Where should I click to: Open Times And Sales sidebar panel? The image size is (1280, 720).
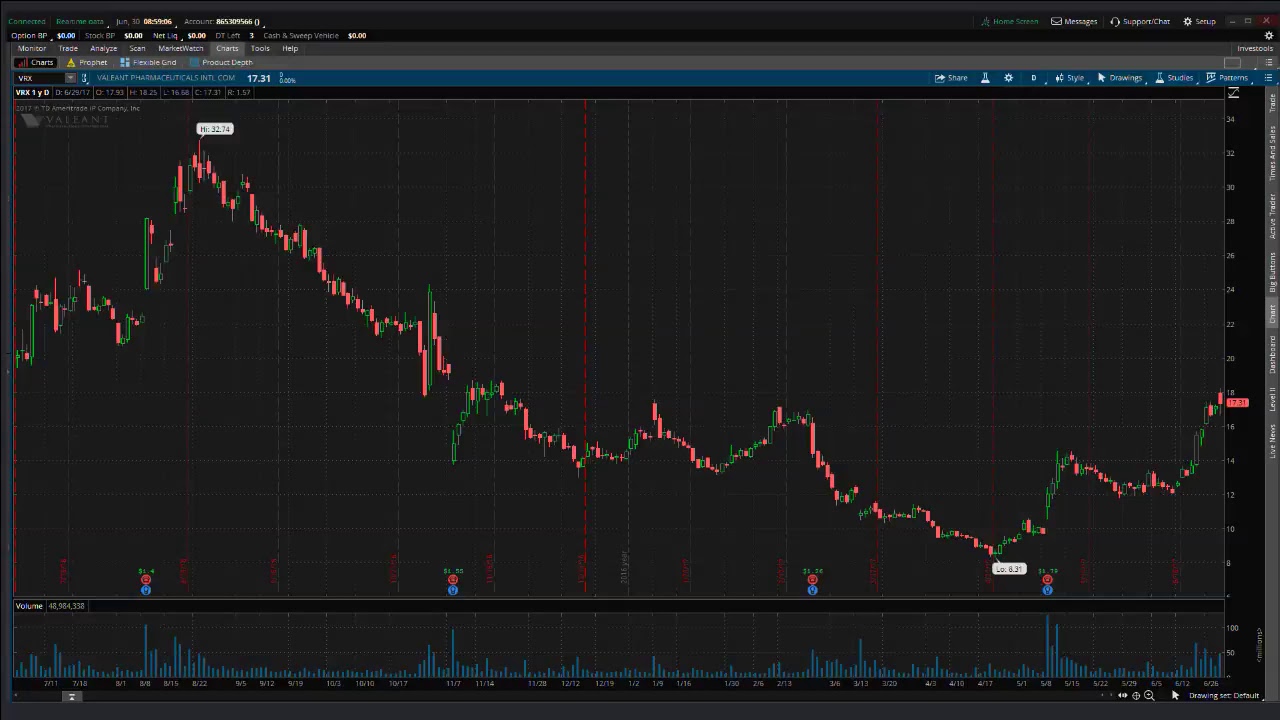coord(1272,152)
